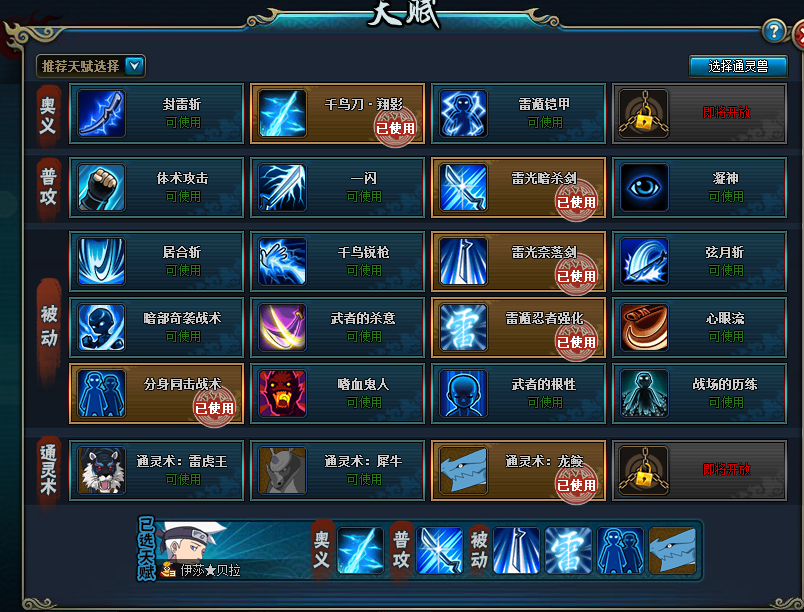Click the 雷遁铠甲 skill icon
The height and width of the screenshot is (612, 804).
point(463,113)
